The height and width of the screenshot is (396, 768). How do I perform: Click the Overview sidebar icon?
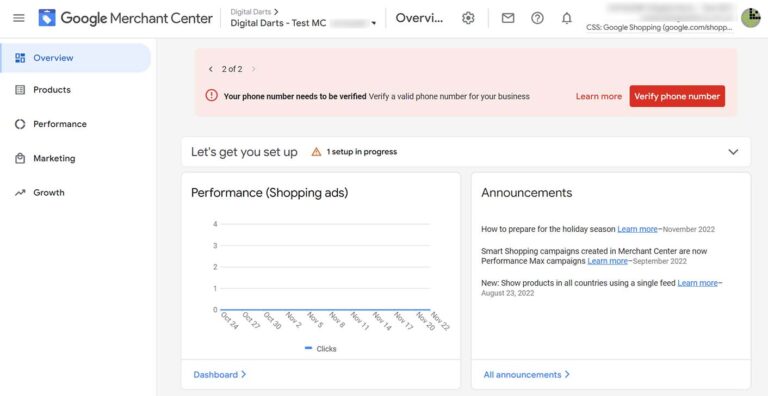click(x=20, y=58)
